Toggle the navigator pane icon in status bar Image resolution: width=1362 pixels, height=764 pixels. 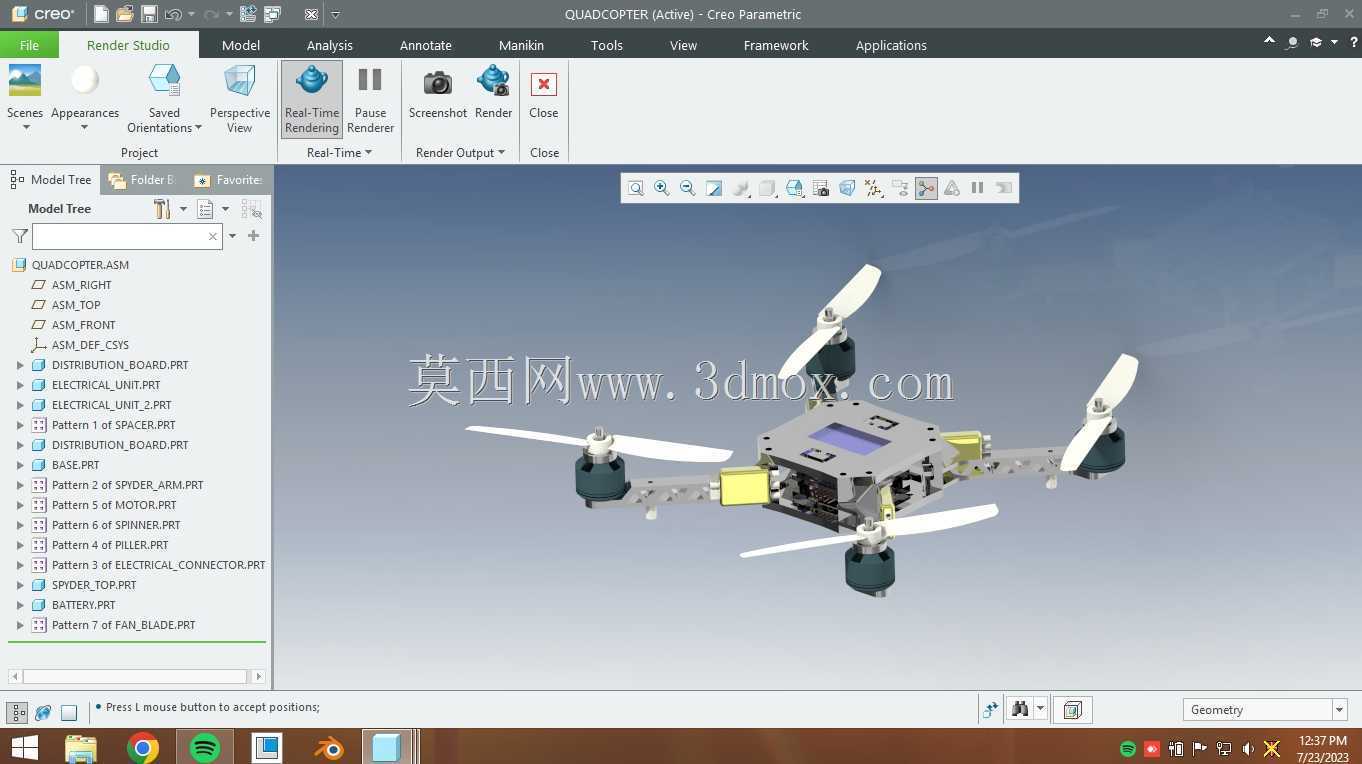click(x=17, y=713)
